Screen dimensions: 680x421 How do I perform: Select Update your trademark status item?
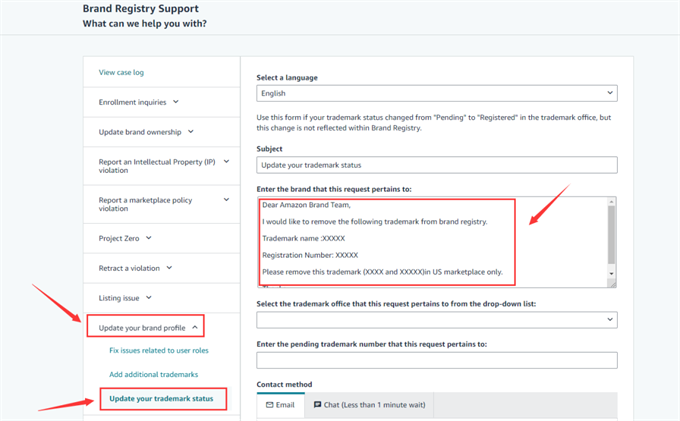tap(161, 398)
